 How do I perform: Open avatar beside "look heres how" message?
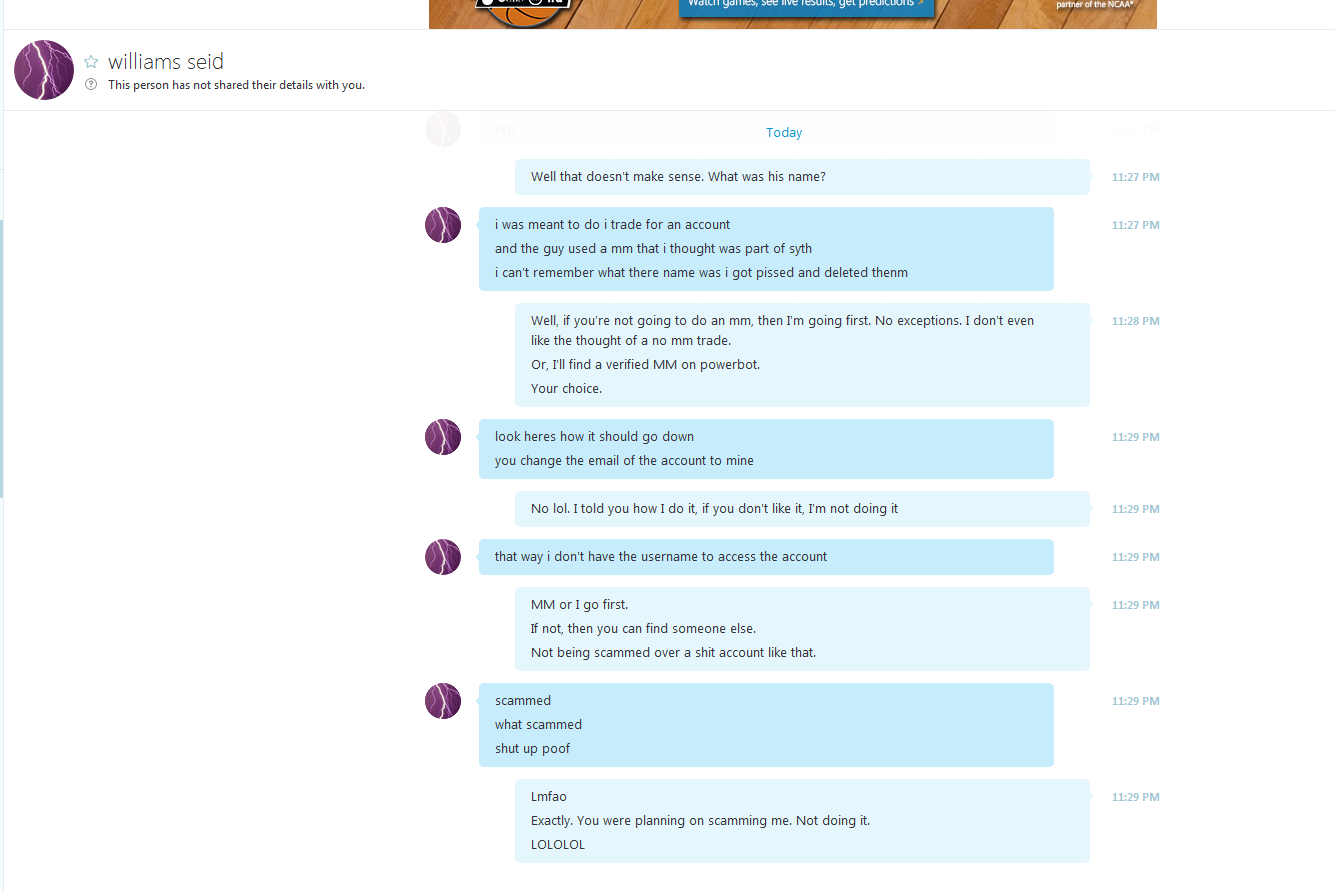[443, 437]
